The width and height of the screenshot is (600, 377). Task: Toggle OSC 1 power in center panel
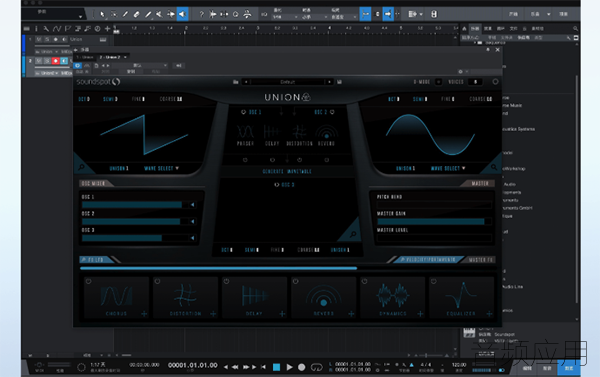[243, 112]
